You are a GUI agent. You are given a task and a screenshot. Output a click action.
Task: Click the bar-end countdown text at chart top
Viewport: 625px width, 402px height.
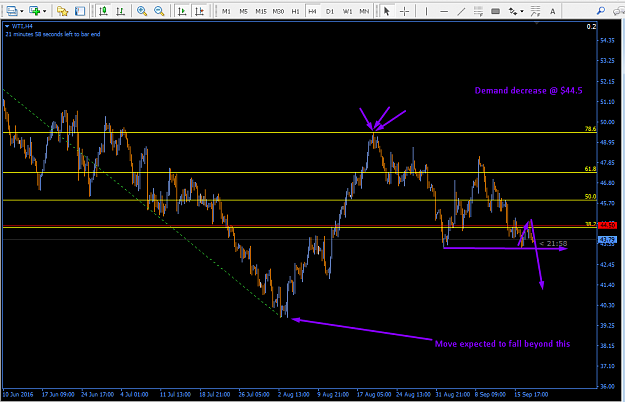pyautogui.click(x=53, y=34)
